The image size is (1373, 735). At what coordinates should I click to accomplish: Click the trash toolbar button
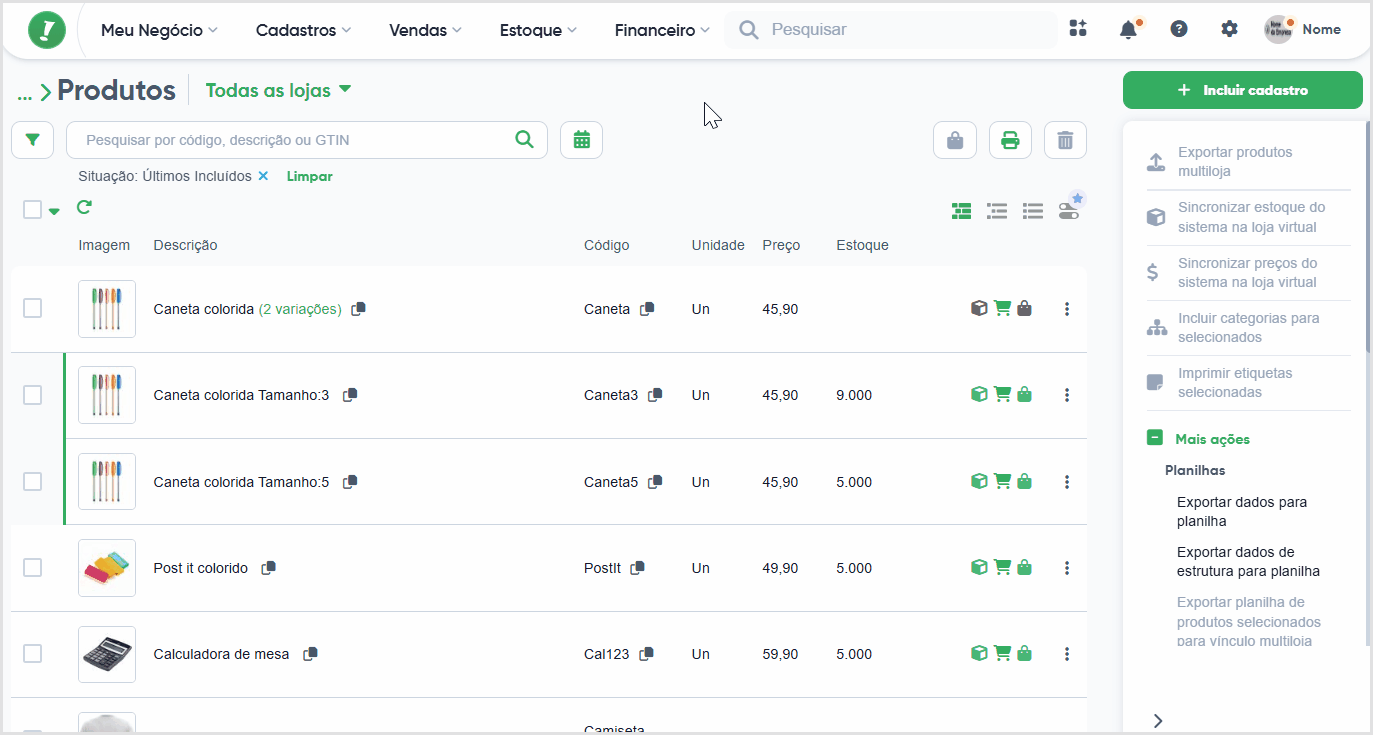pos(1065,140)
